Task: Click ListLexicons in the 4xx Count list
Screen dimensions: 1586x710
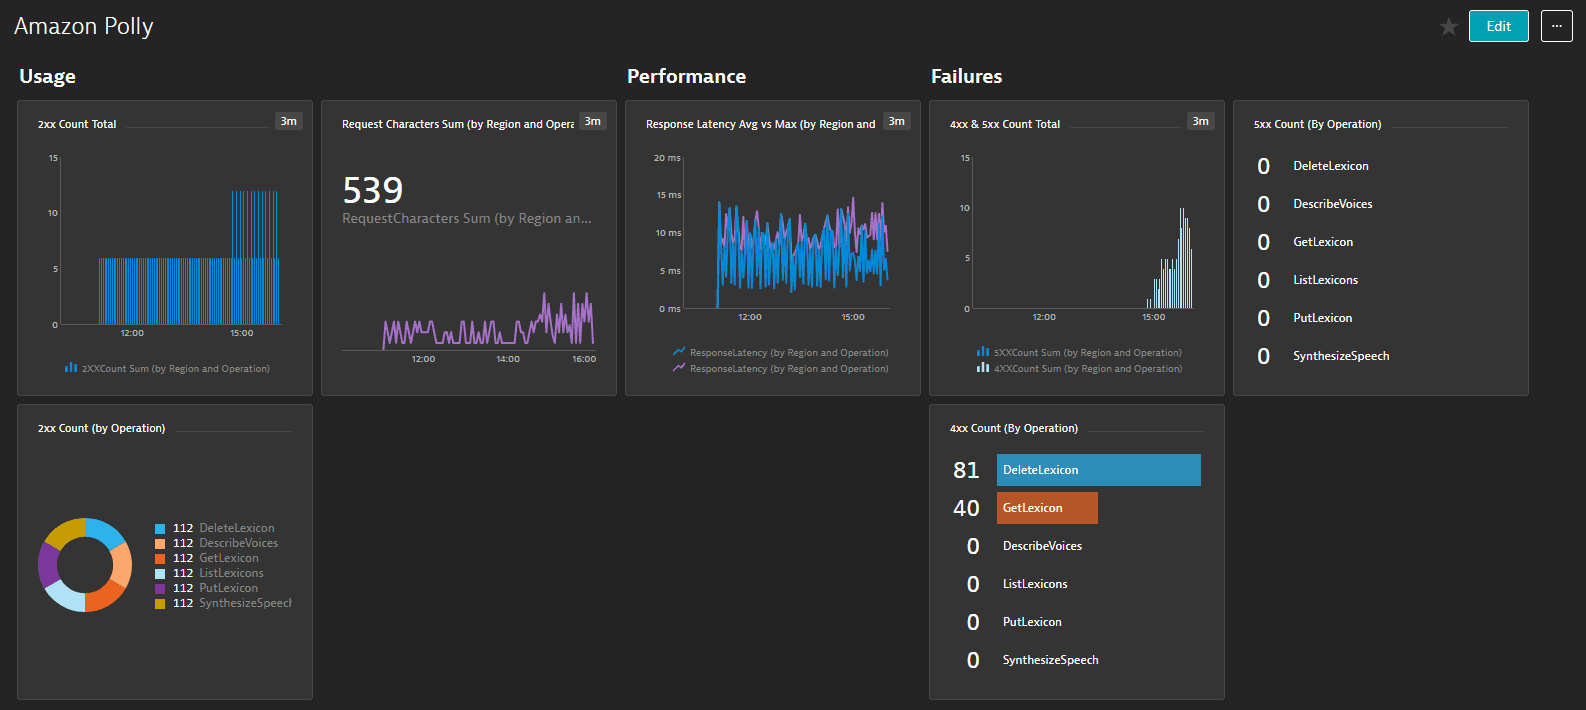Action: point(1035,584)
